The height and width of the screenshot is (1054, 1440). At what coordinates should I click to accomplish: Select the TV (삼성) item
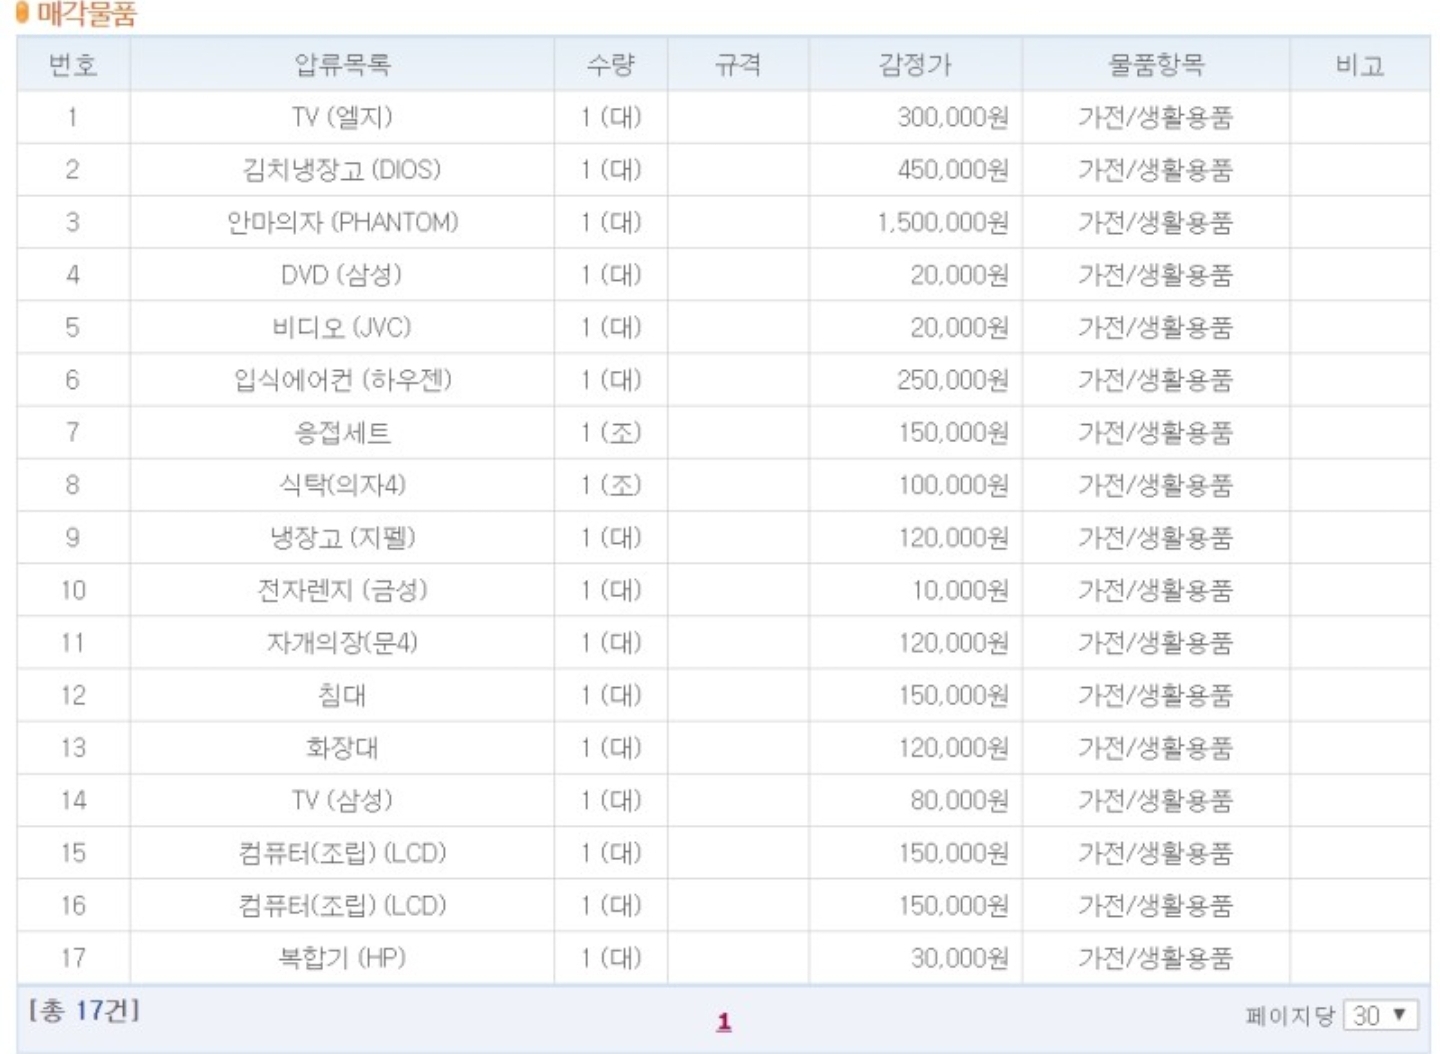(342, 800)
